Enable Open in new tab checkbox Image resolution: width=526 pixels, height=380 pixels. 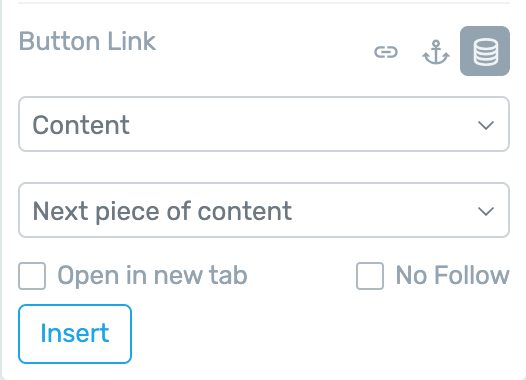[32, 276]
